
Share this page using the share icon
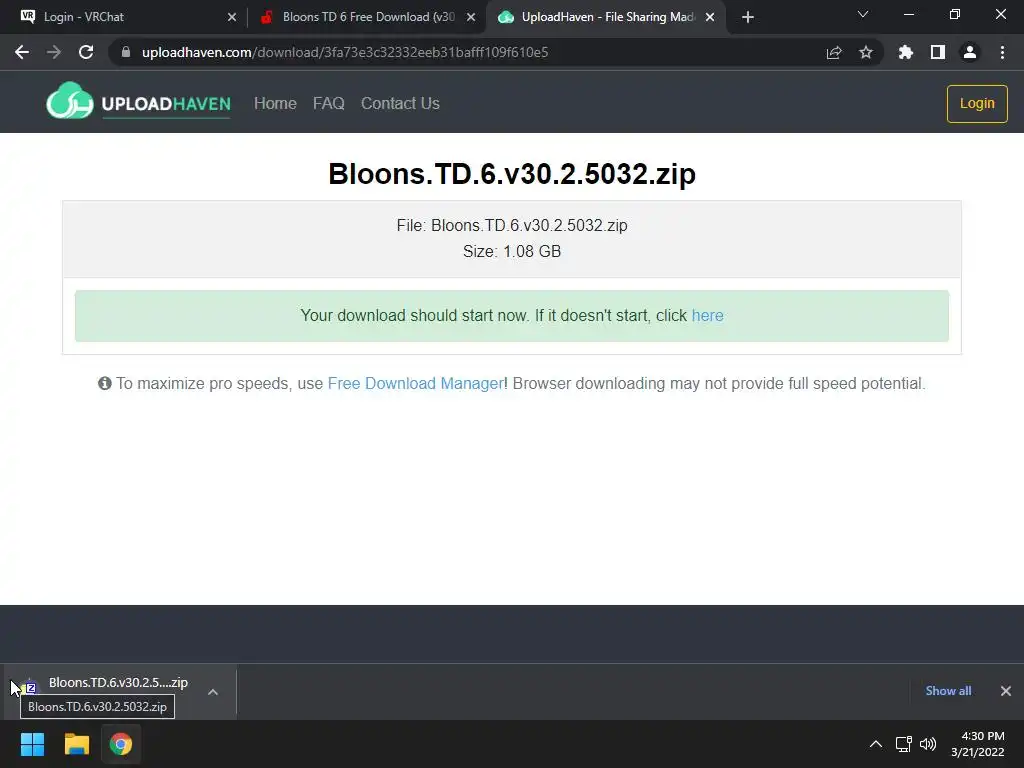[x=834, y=52]
